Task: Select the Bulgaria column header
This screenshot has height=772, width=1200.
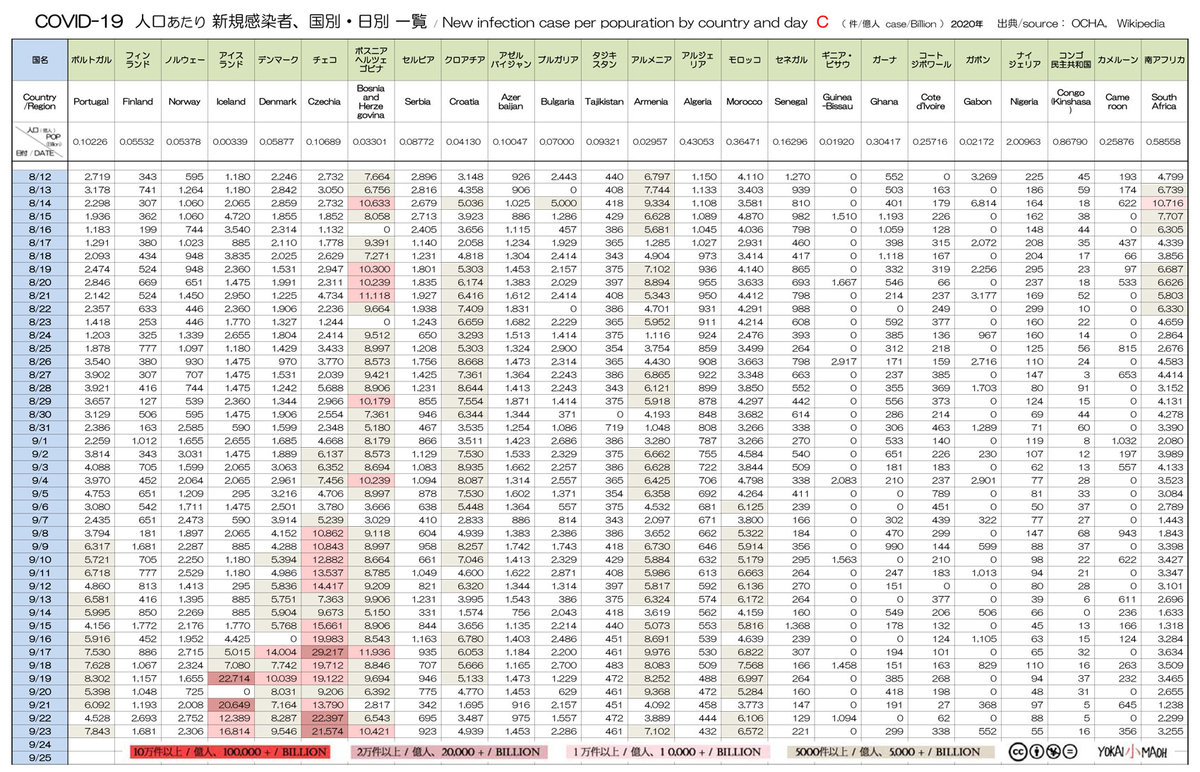Action: (x=557, y=101)
